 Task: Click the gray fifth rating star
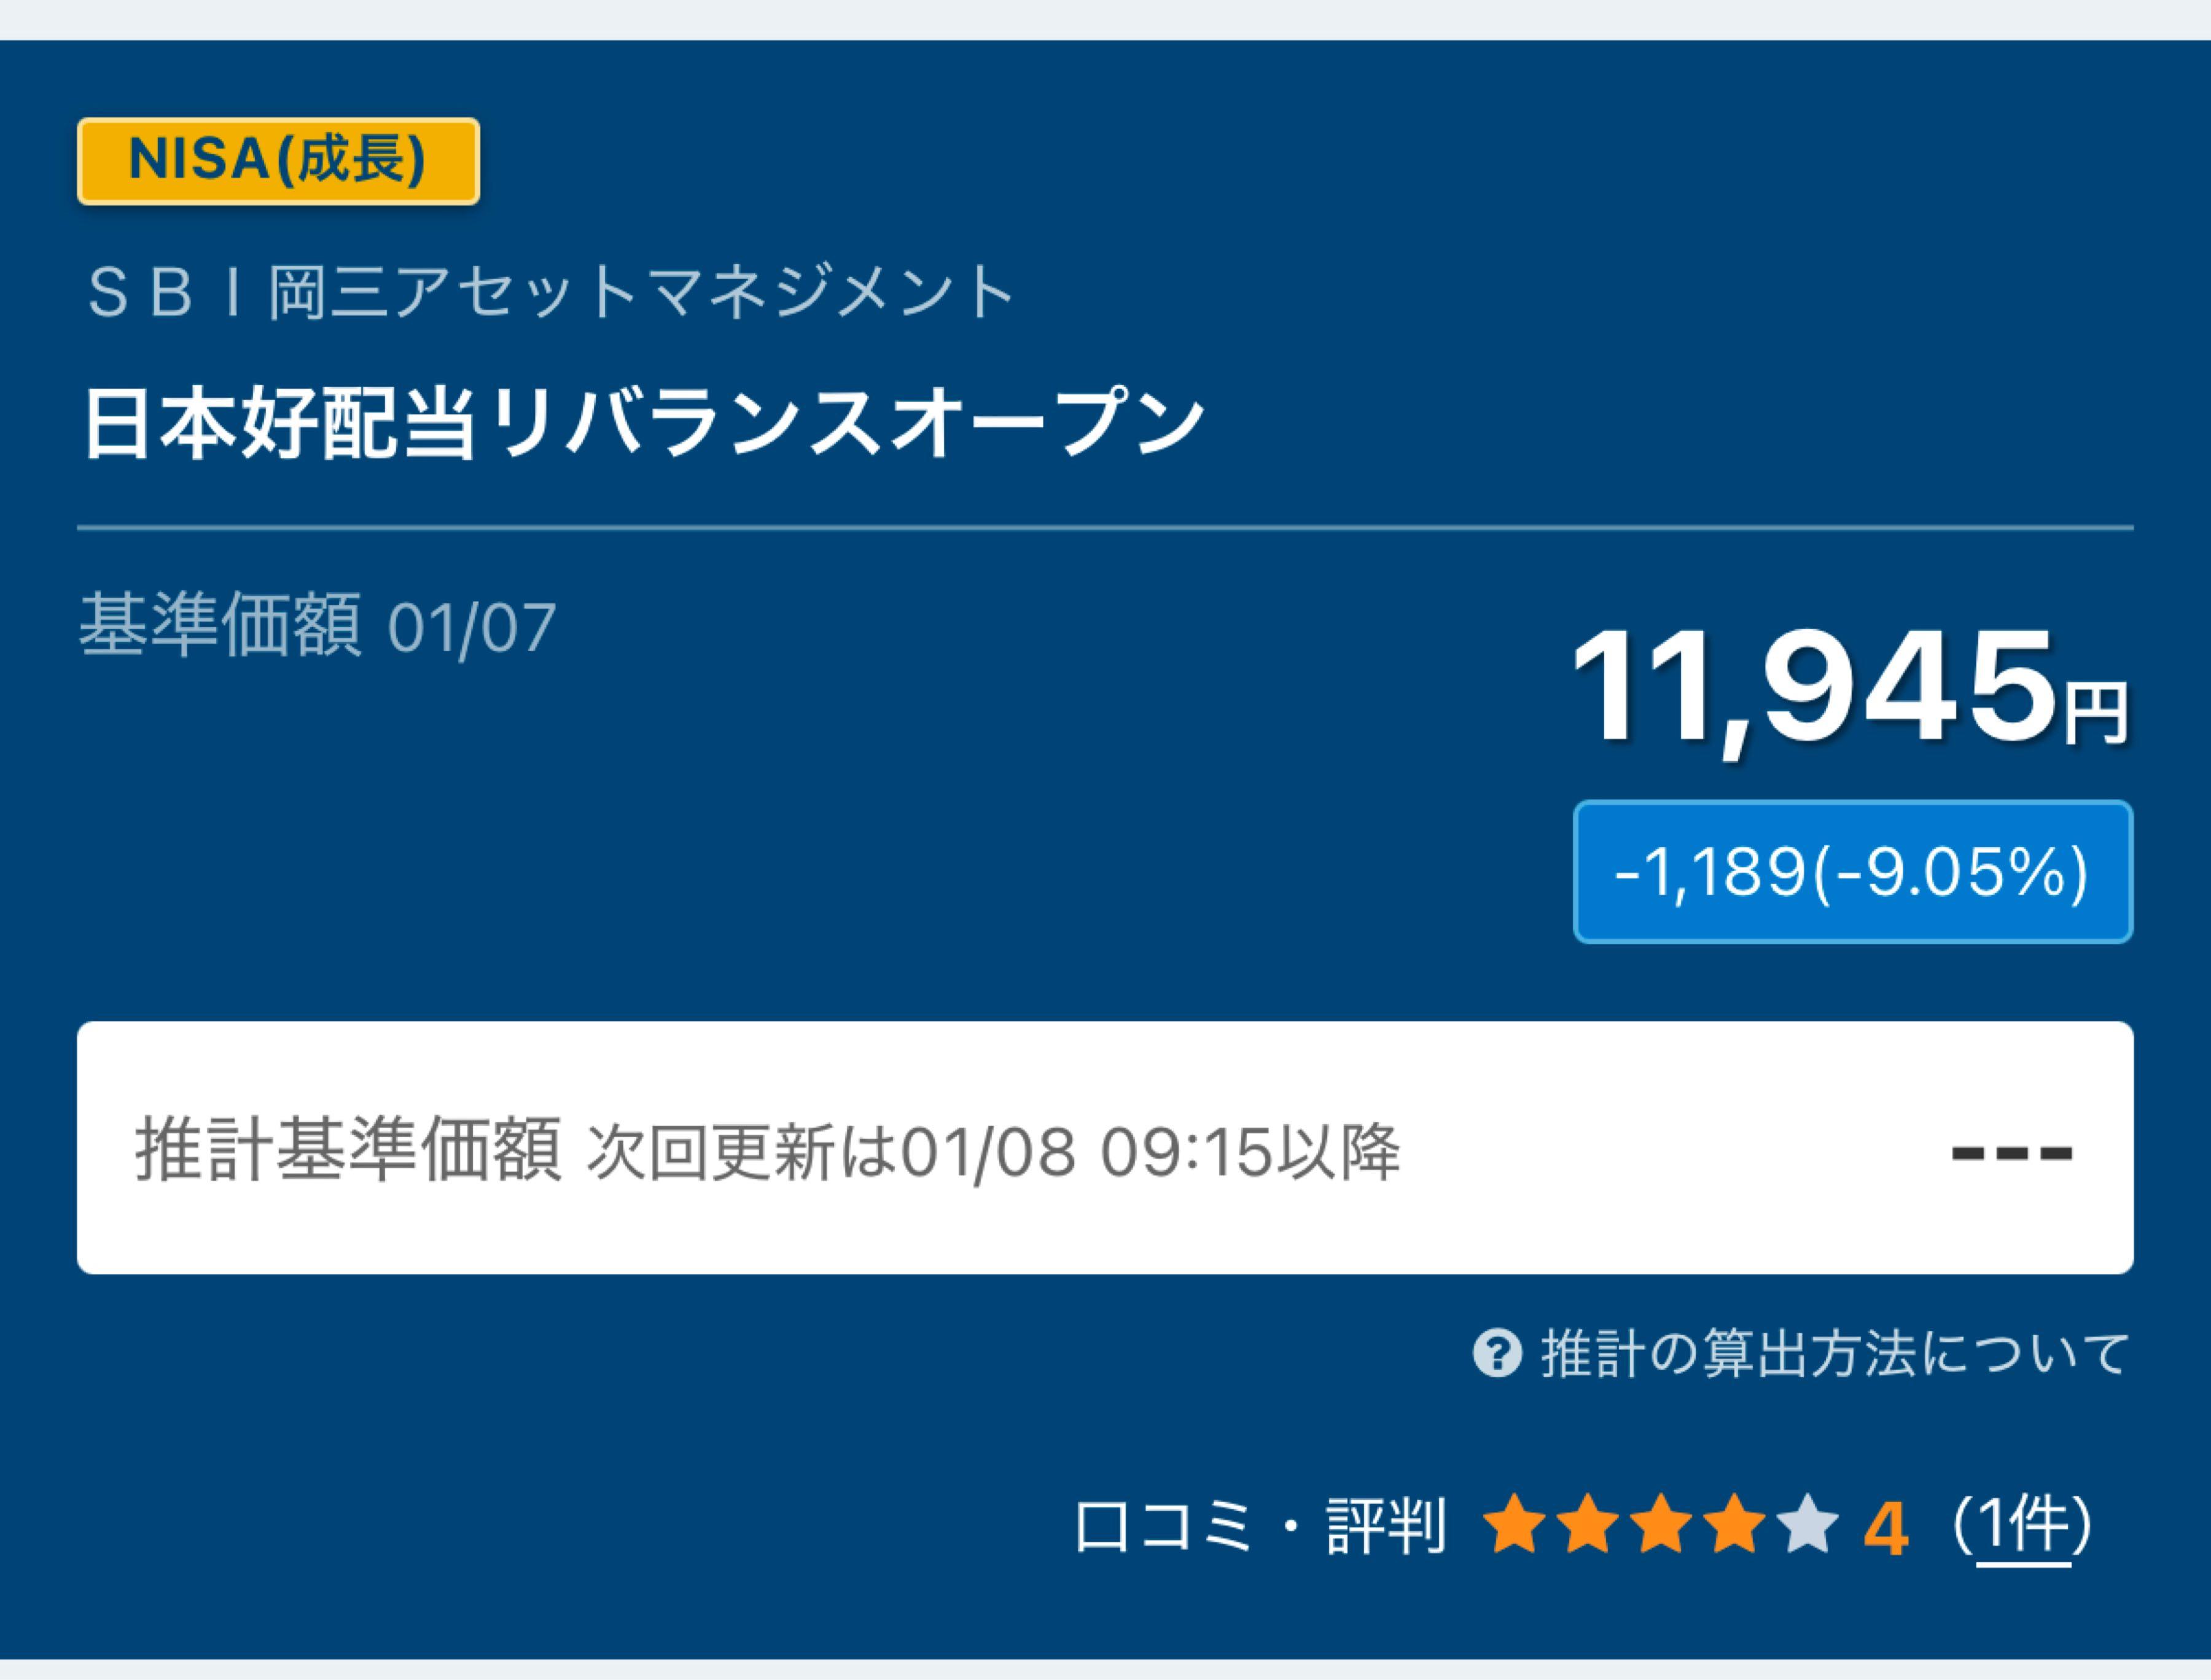coord(1808,1525)
